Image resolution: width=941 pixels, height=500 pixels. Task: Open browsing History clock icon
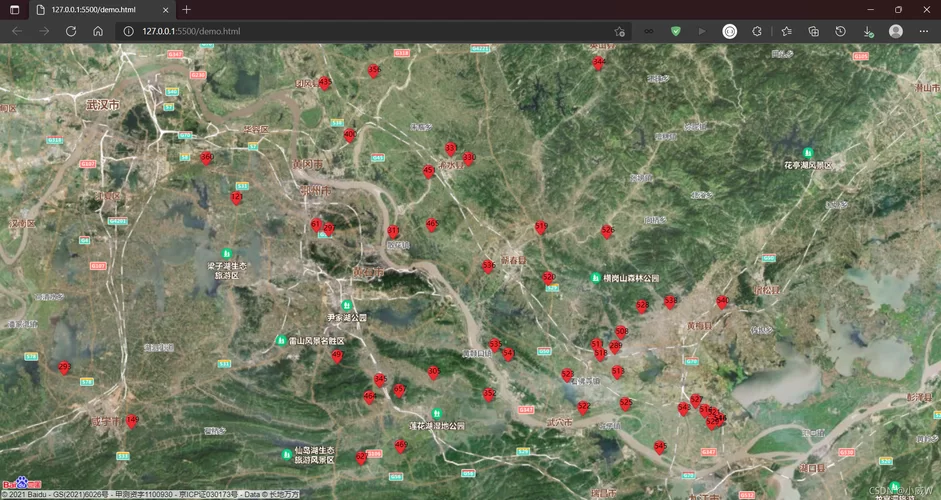click(x=840, y=31)
